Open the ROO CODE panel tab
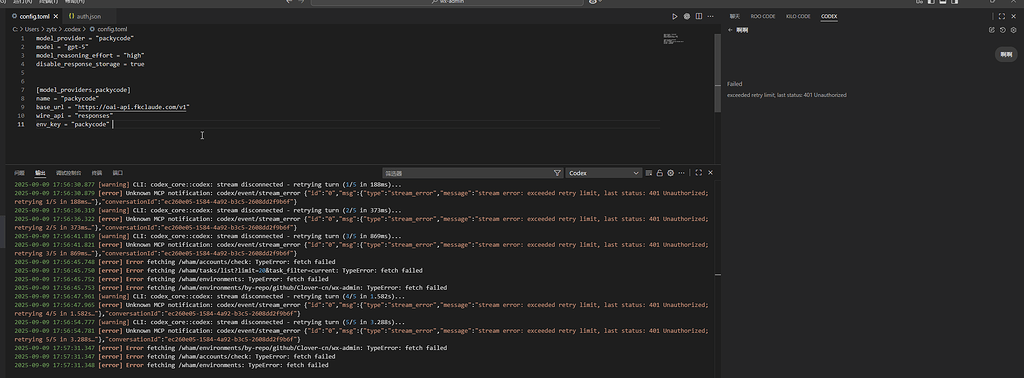Image resolution: width=1024 pixels, height=378 pixels. click(x=763, y=16)
